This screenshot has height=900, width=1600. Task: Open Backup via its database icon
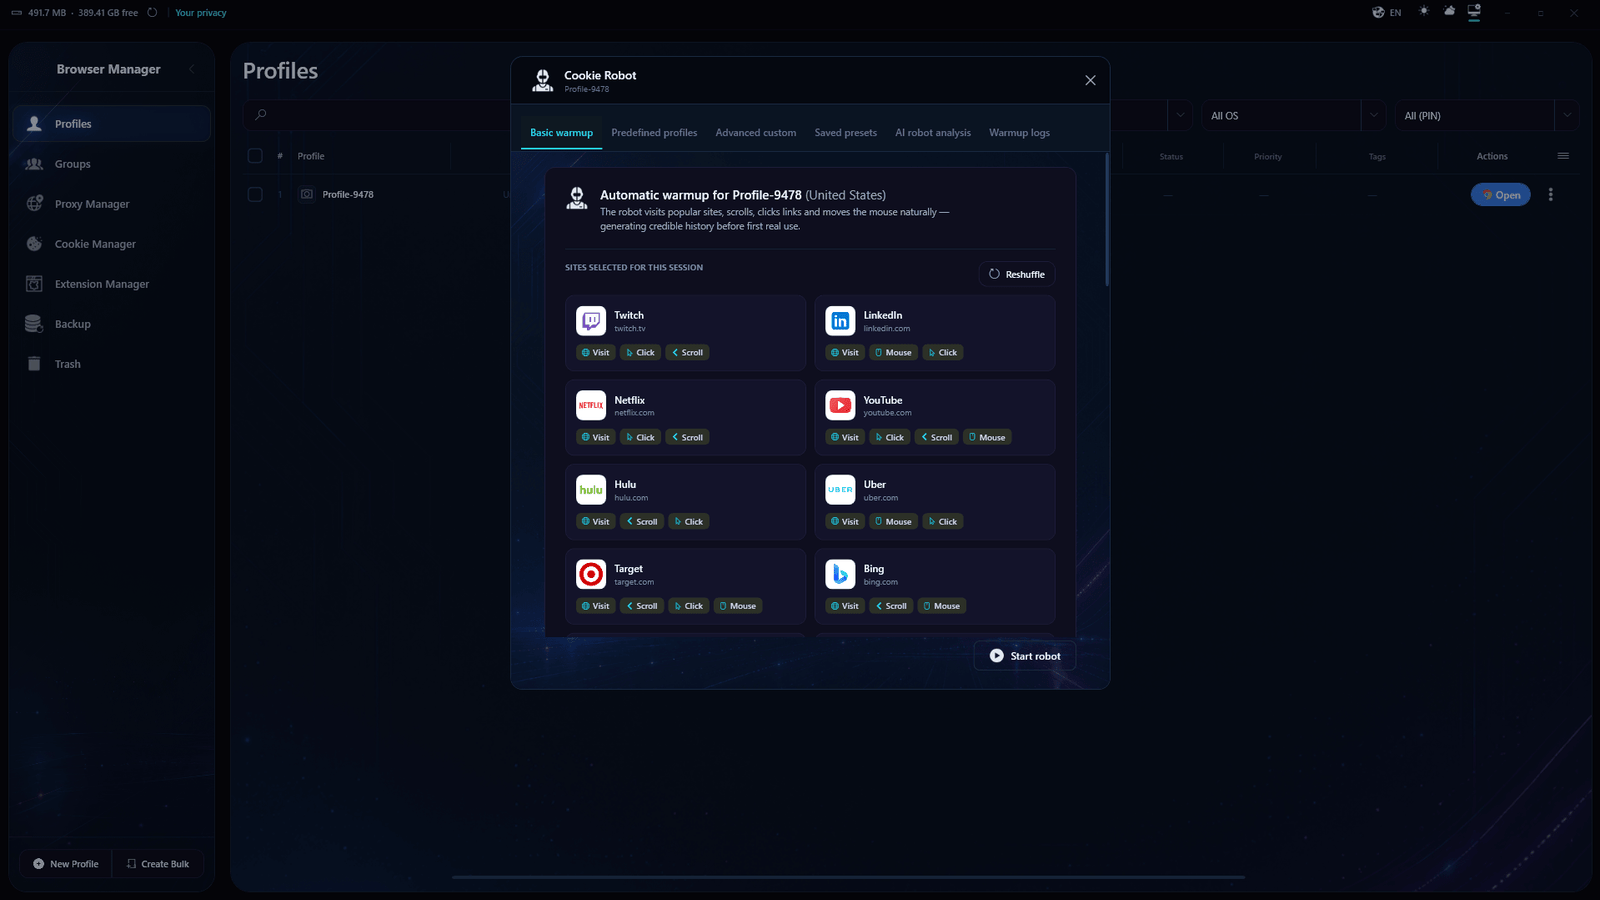[x=34, y=324]
